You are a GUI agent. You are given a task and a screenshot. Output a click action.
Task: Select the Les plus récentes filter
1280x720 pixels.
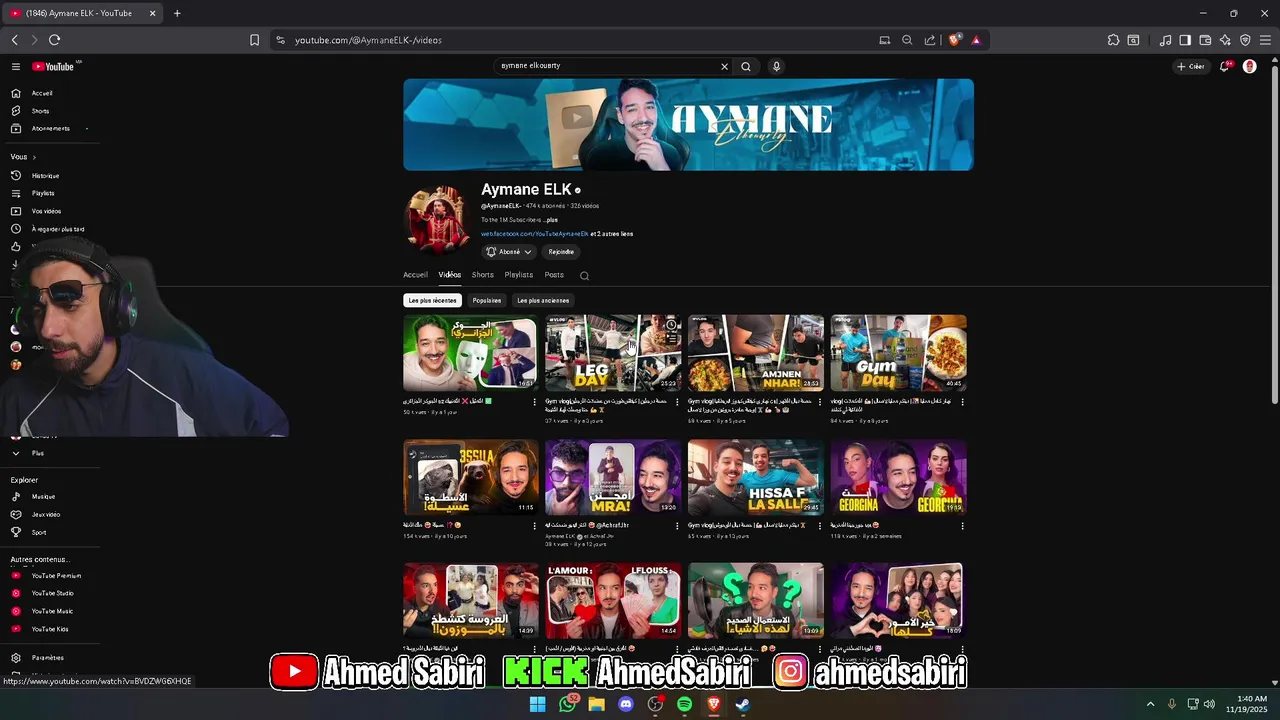(432, 300)
